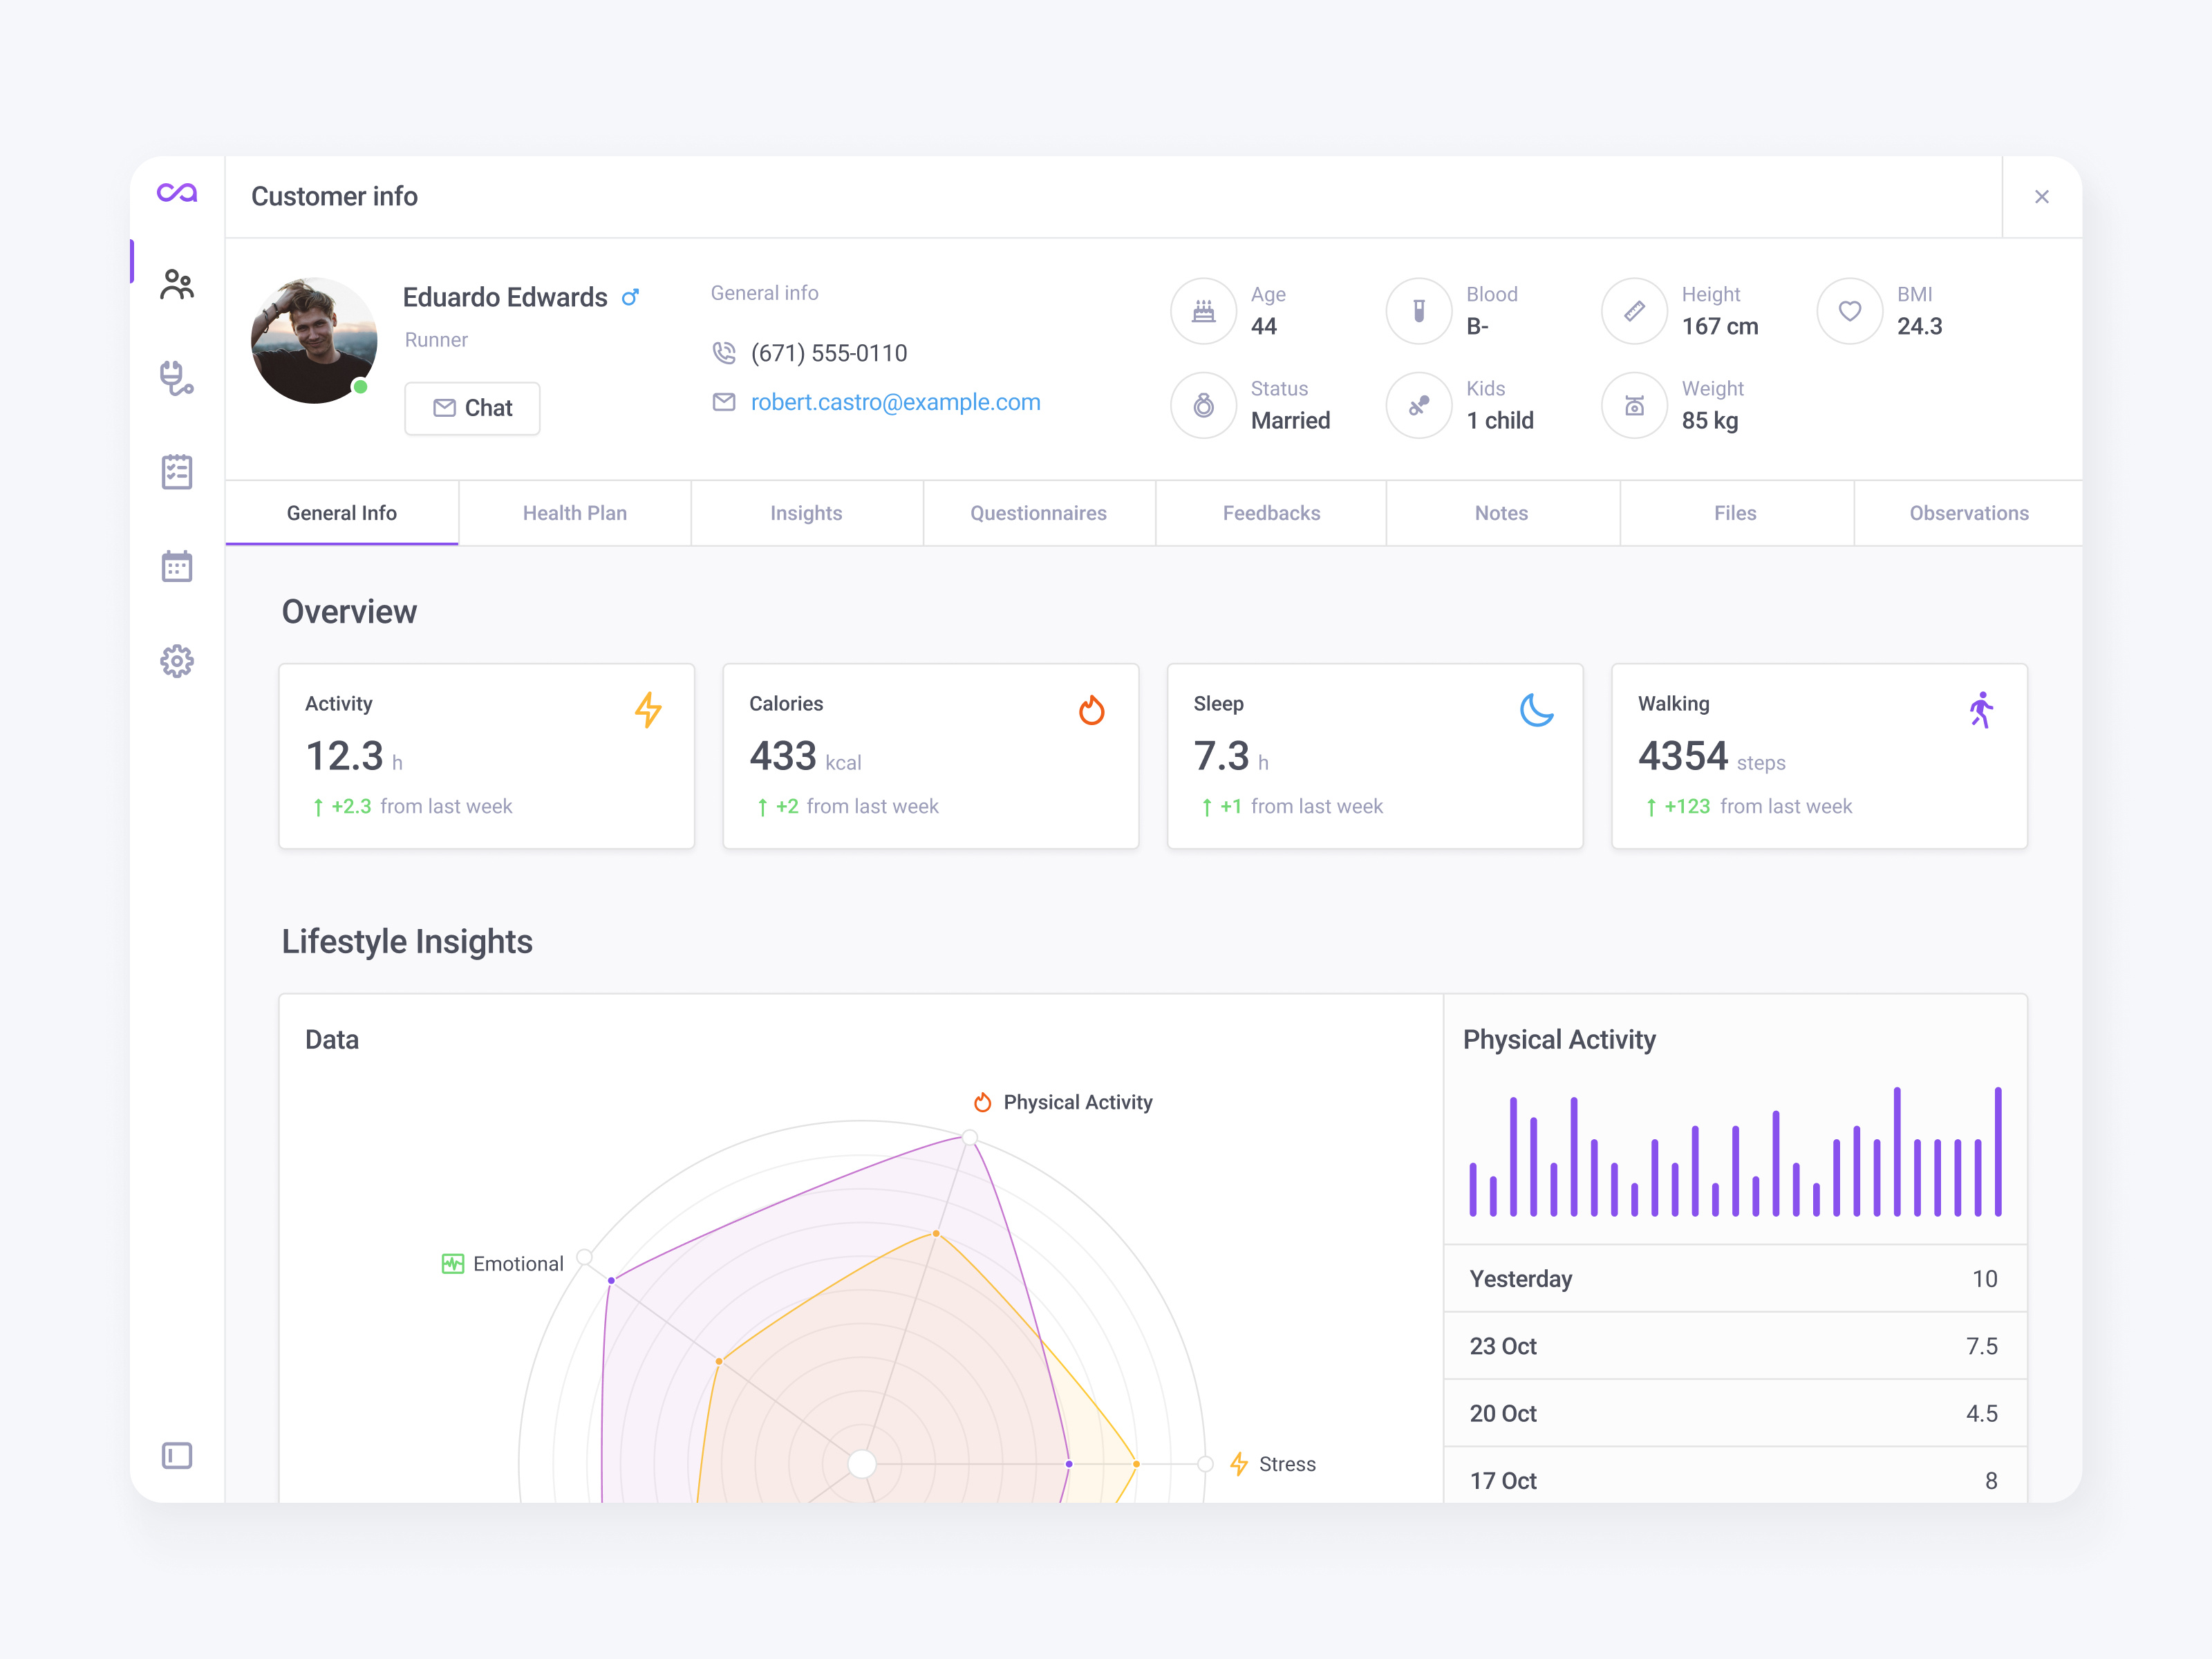
Task: Click the 12.3 activity value
Action: [344, 756]
